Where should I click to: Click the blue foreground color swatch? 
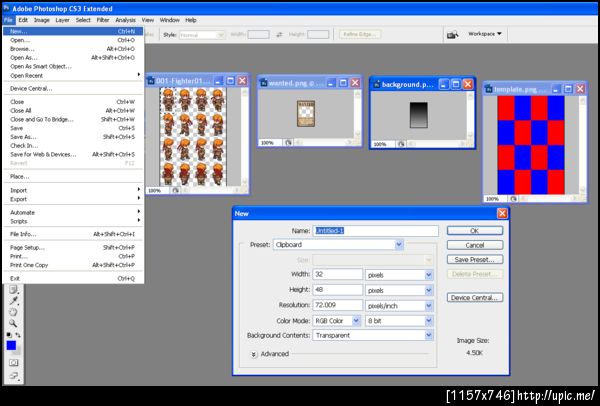click(11, 346)
